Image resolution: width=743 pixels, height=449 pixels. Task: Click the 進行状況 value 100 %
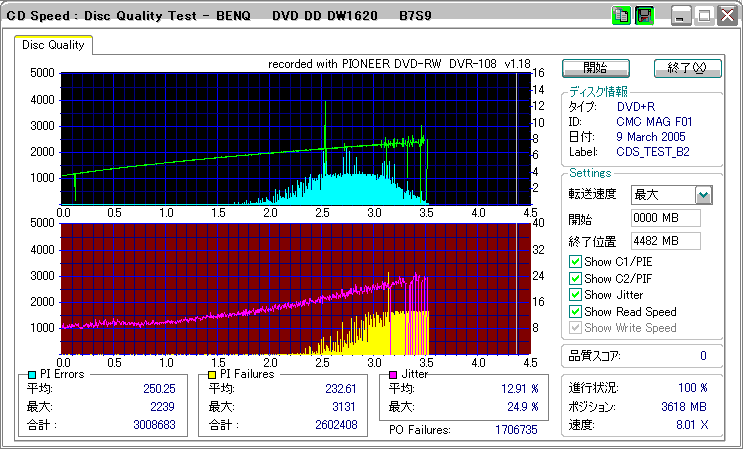click(x=693, y=388)
